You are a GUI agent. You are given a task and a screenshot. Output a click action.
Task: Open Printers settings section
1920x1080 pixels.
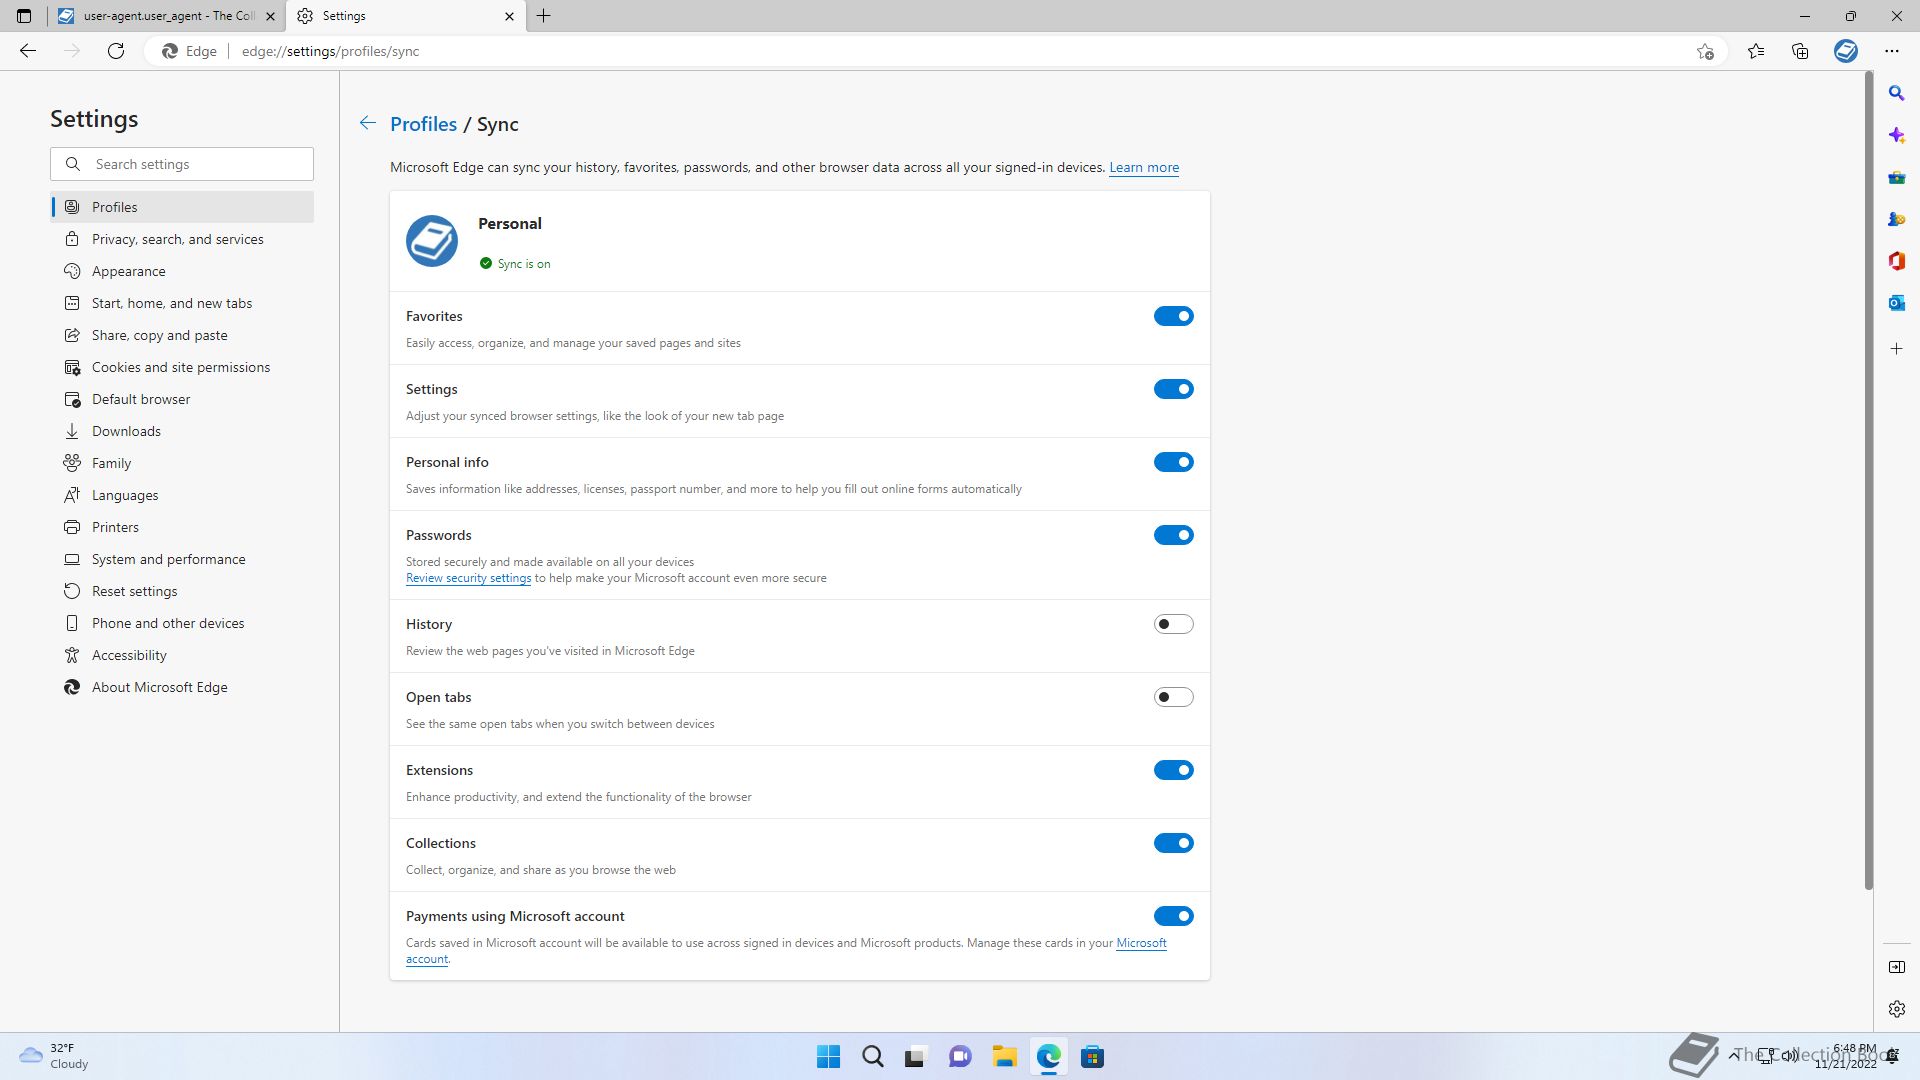click(182, 527)
